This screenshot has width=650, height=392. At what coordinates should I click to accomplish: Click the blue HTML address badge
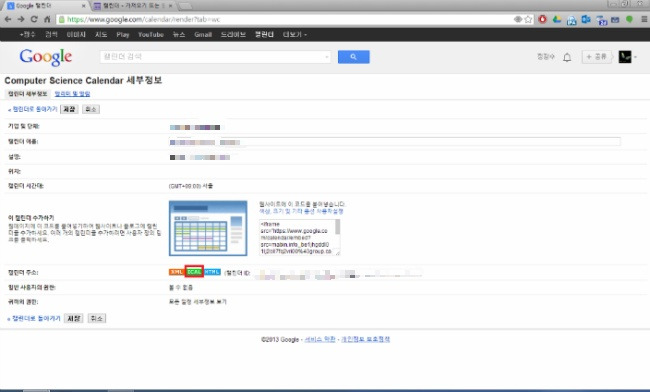point(212,272)
